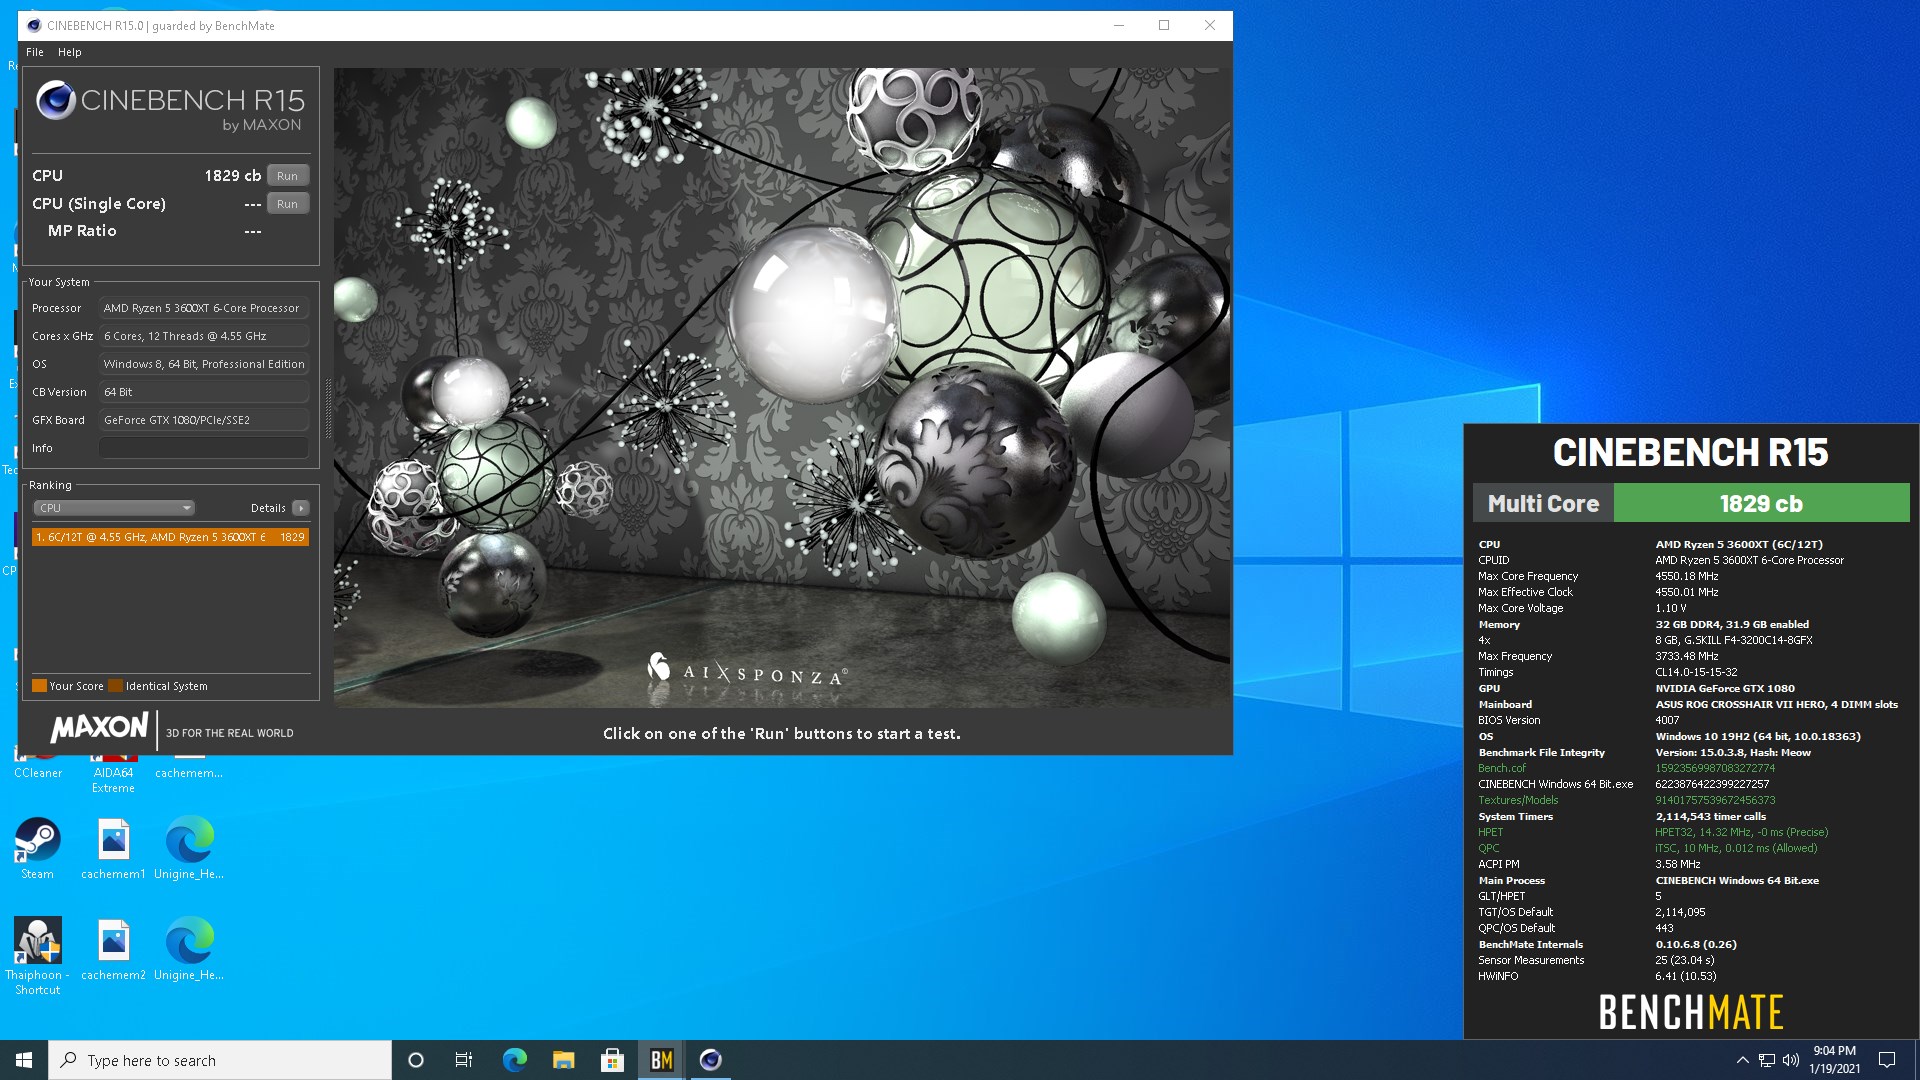Open the Help menu

(70, 52)
